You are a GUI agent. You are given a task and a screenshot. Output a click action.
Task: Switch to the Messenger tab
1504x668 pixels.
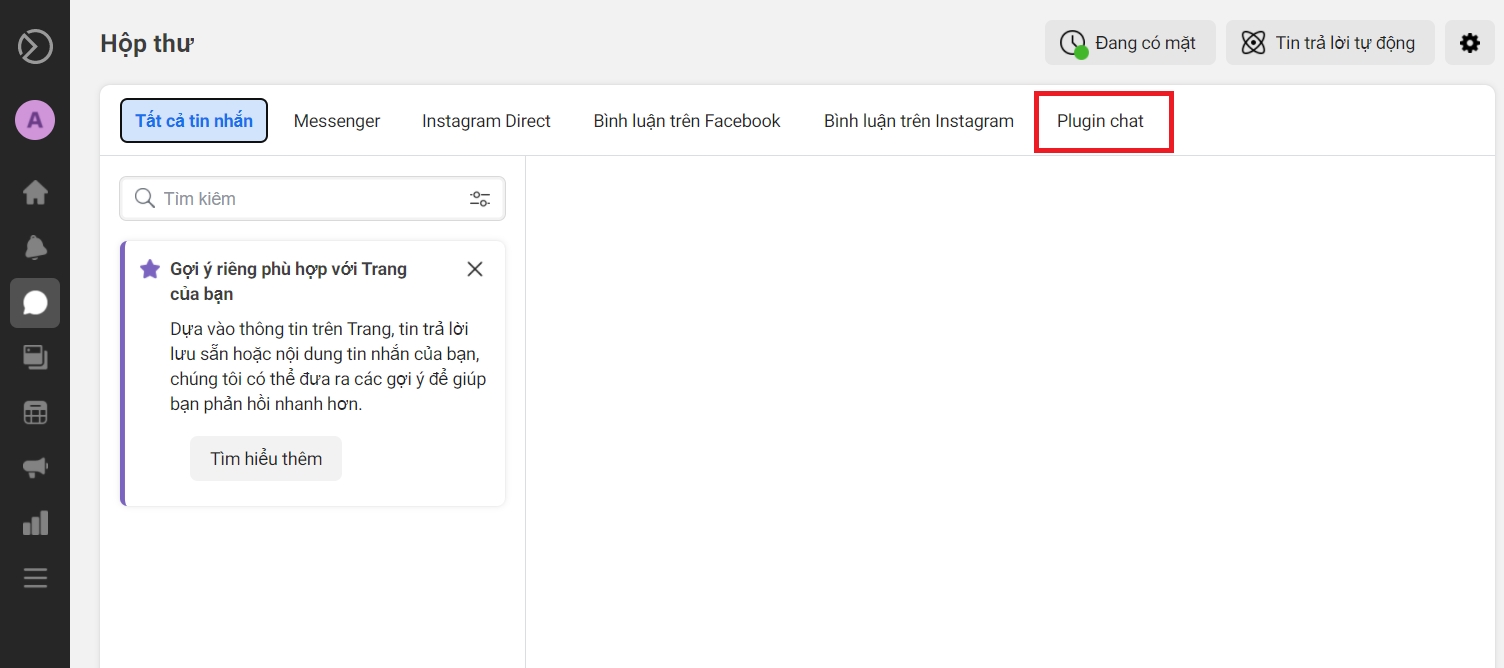coord(337,121)
